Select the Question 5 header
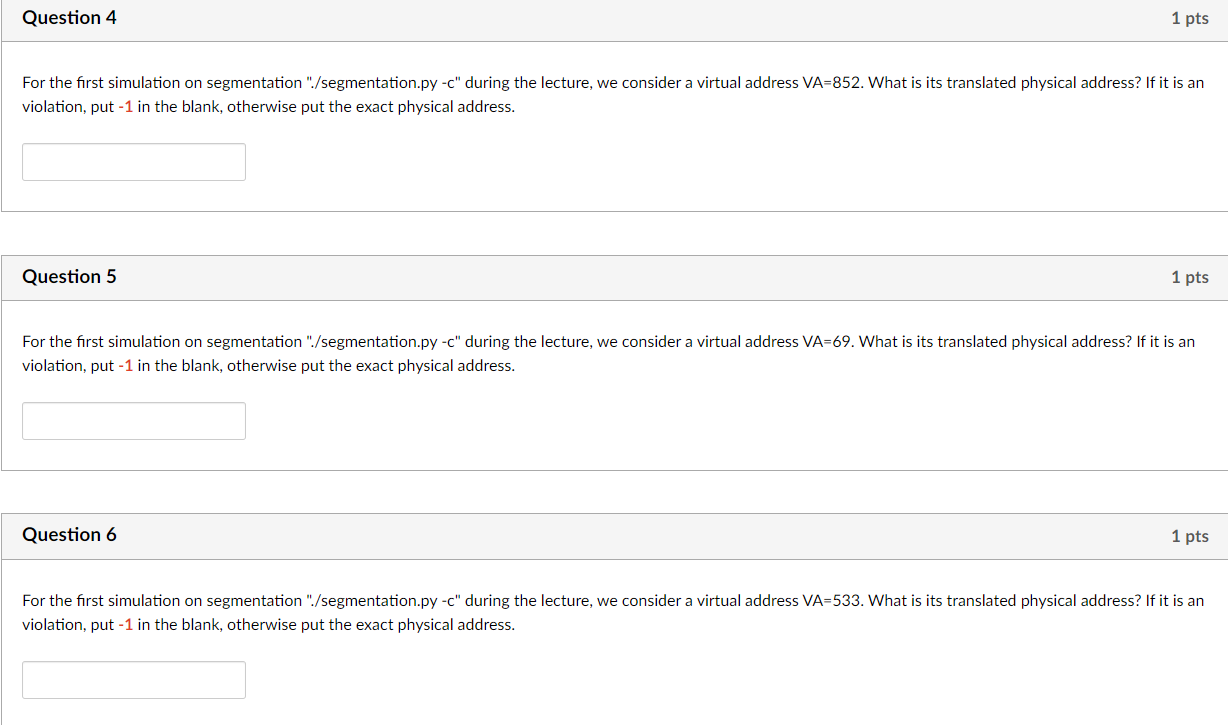Screen dimensions: 1228x725 point(69,276)
